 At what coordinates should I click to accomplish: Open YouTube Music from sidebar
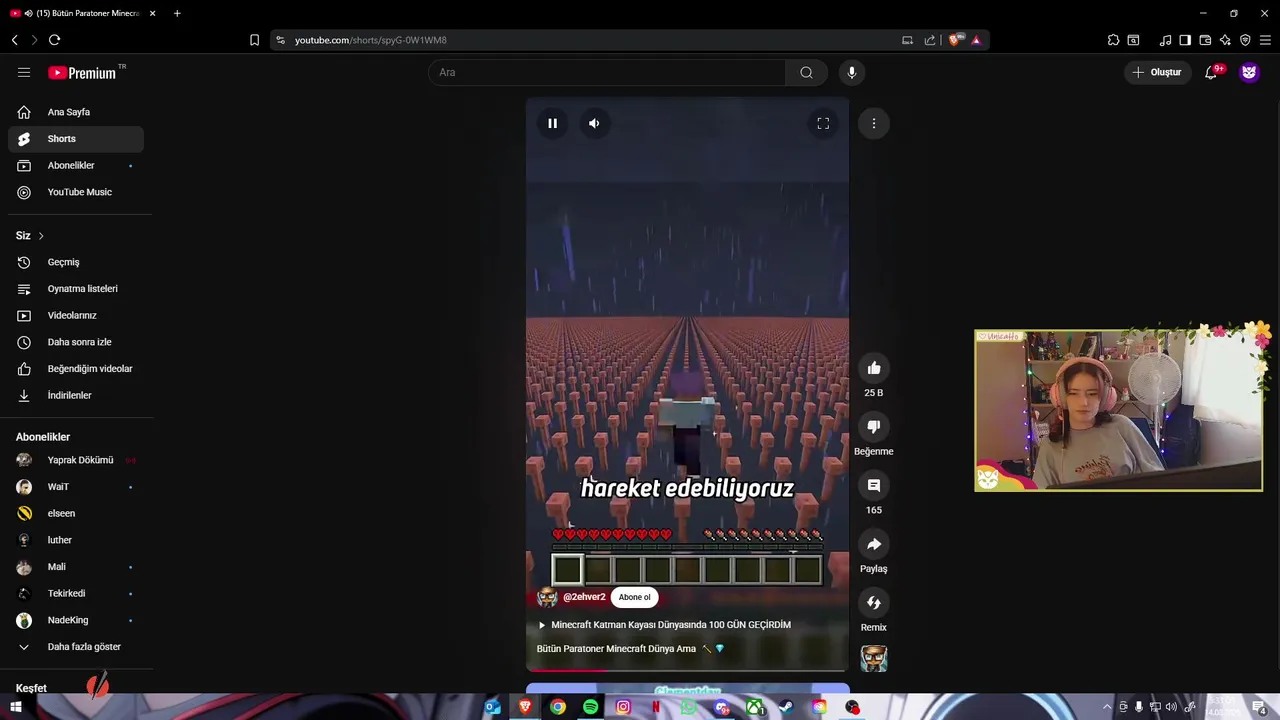pos(76,192)
